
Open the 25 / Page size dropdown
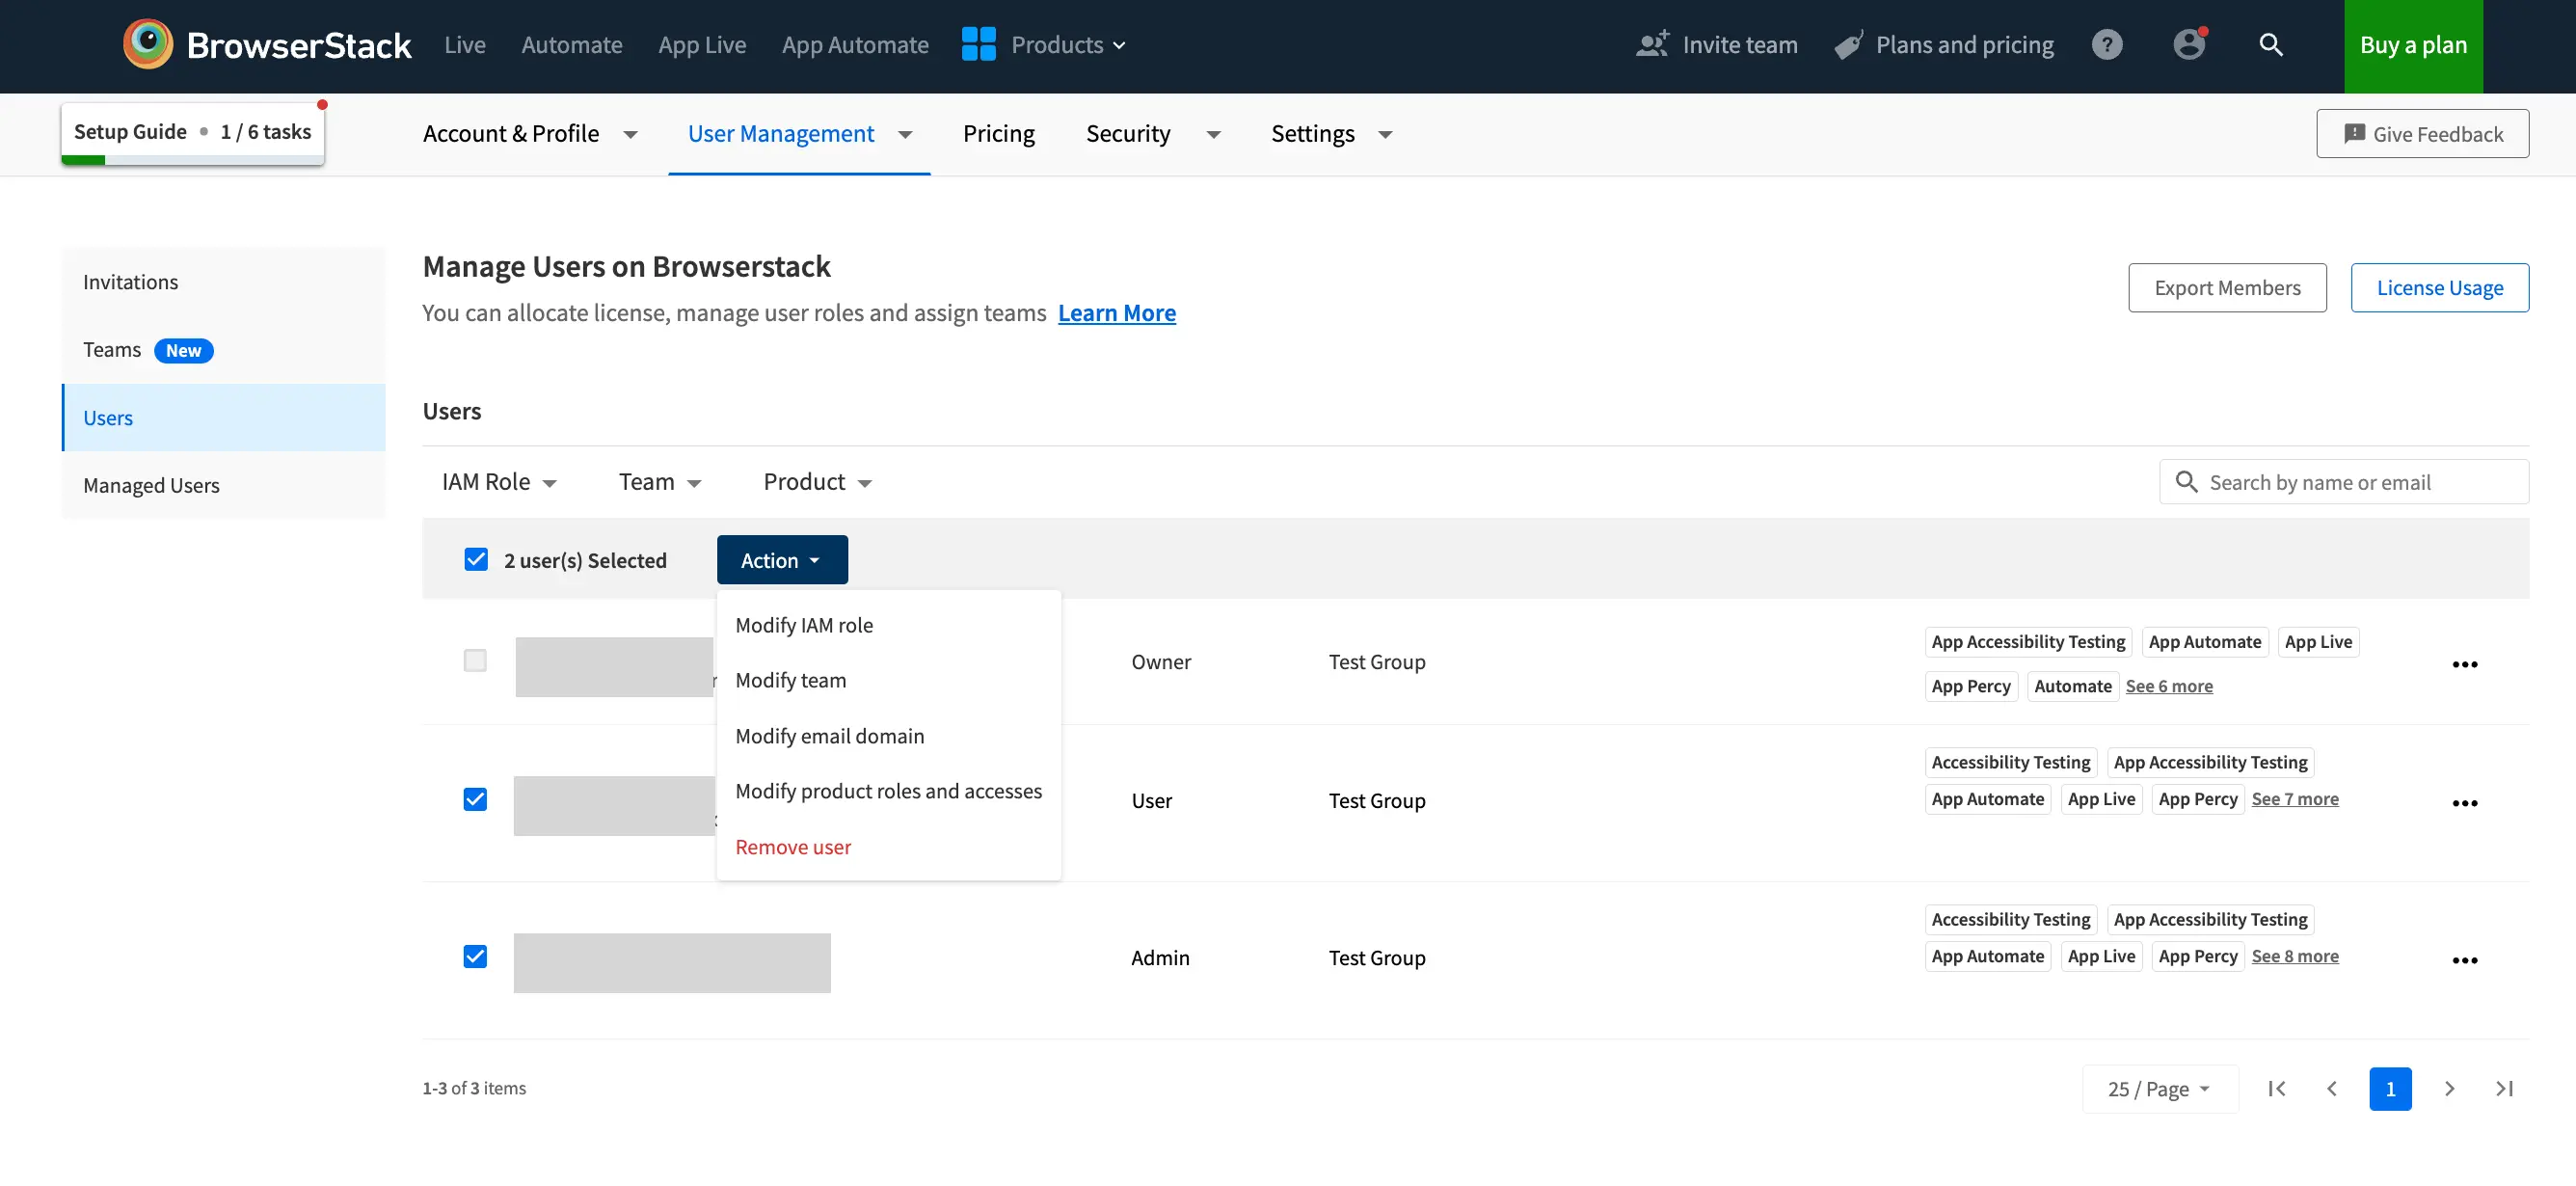[x=2158, y=1088]
